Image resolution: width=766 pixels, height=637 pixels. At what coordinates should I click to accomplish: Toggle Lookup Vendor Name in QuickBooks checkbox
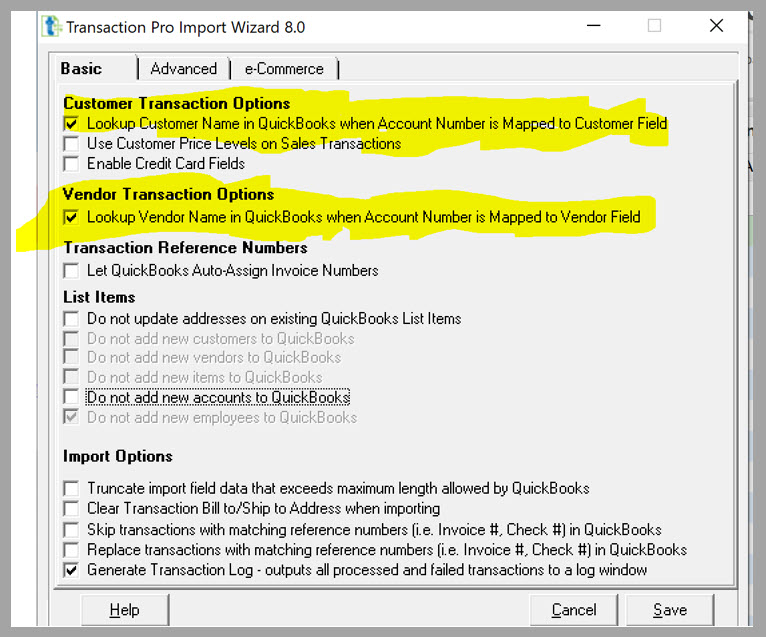[x=71, y=217]
